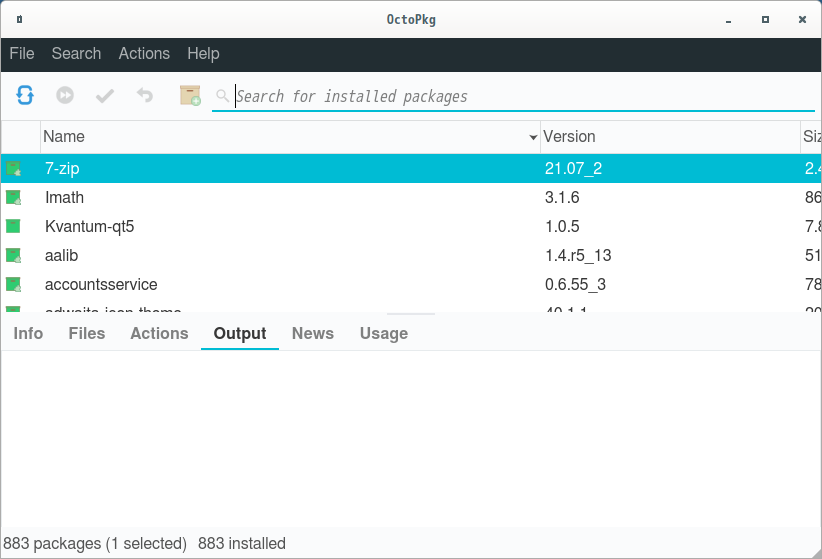Click the accountsservice package status icon
The image size is (822, 559).
click(x=13, y=284)
